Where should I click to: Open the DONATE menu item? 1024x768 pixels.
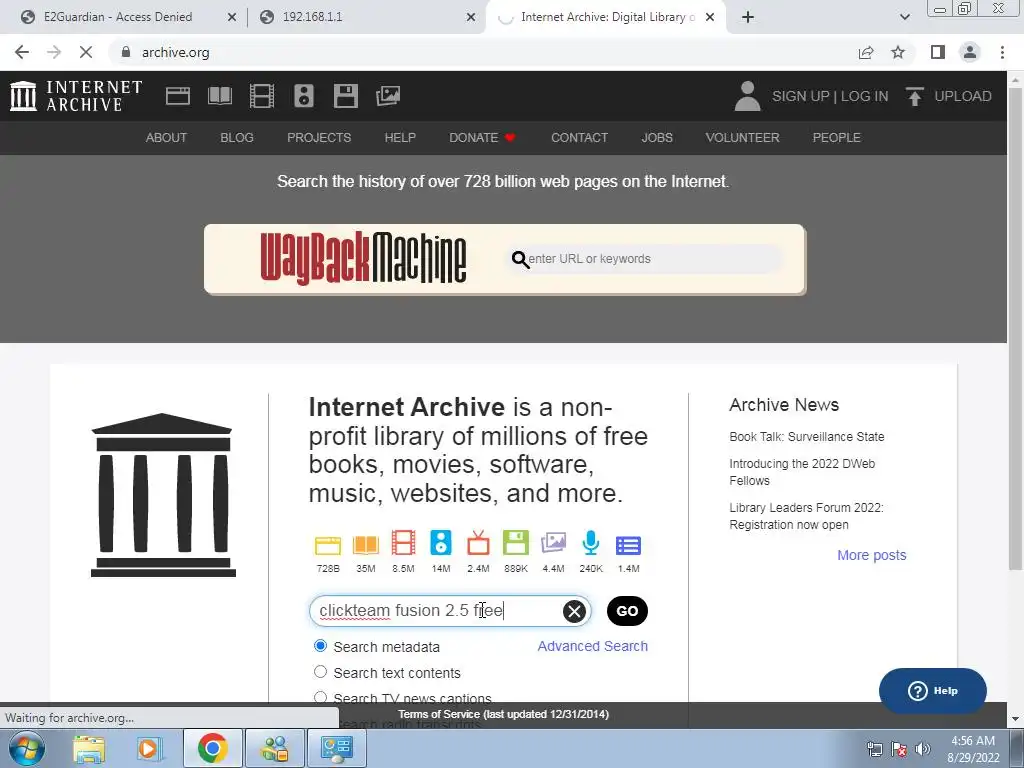coord(482,138)
